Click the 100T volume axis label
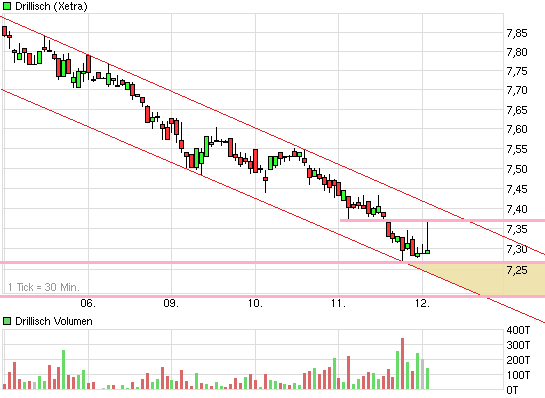This screenshot has width=545, height=398. (518, 375)
